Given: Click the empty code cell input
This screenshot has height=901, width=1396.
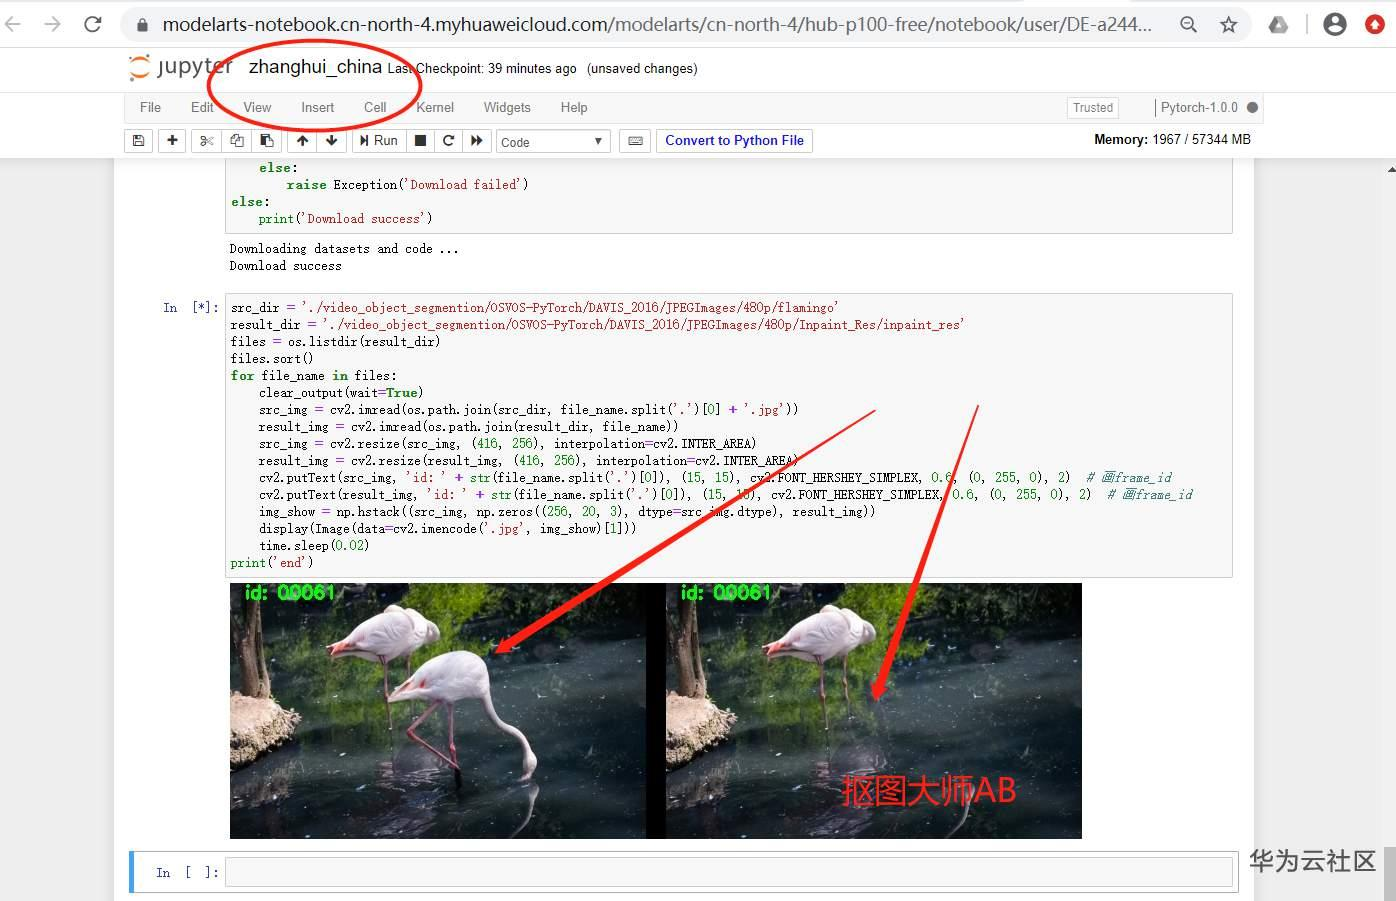Looking at the screenshot, I should (x=728, y=872).
